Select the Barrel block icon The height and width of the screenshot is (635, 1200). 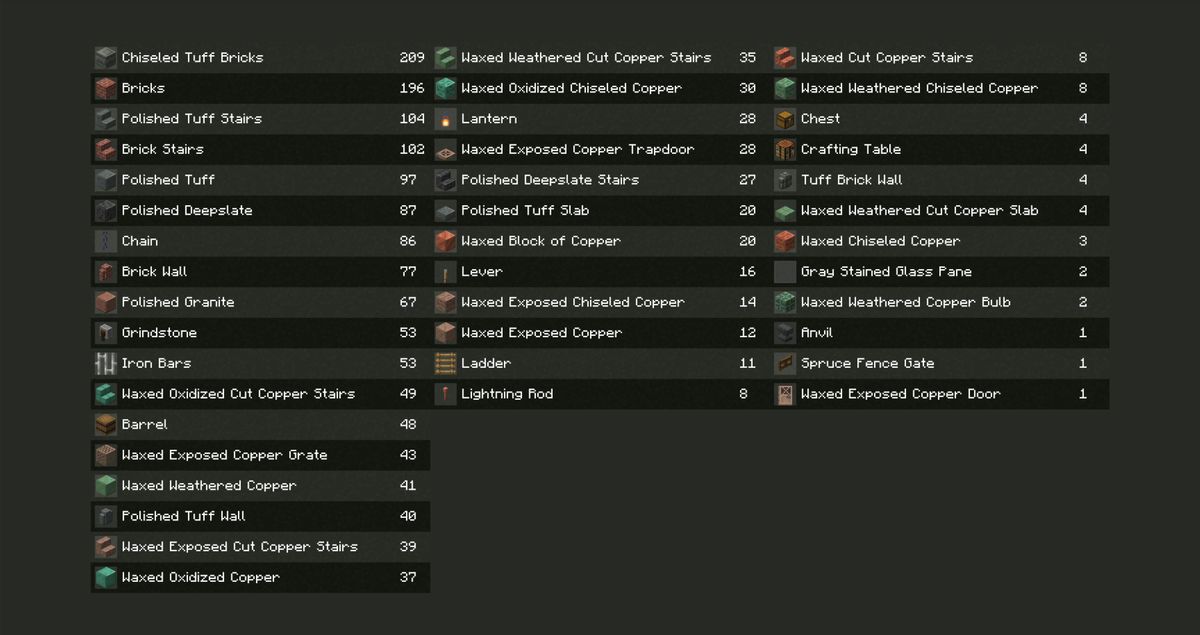coord(106,425)
